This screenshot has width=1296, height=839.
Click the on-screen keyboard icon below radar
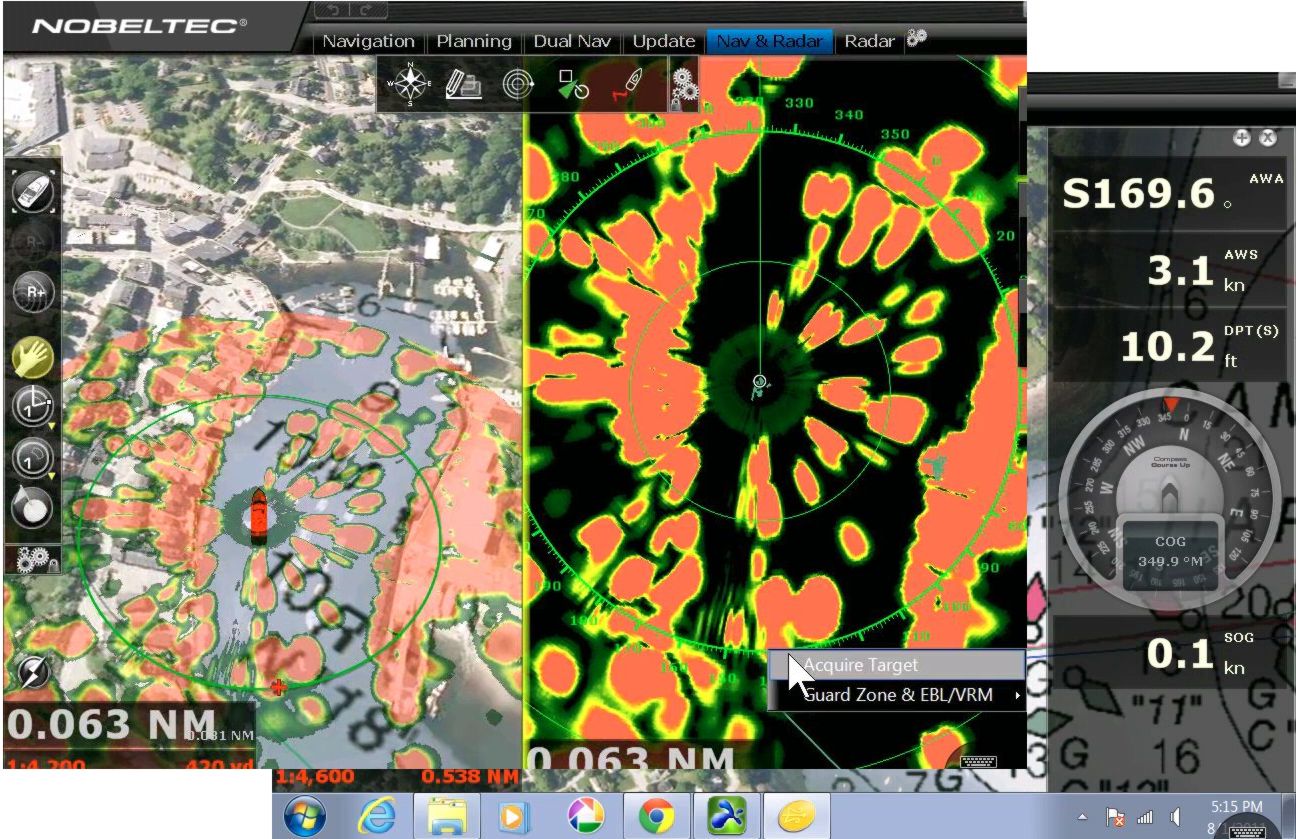tap(978, 762)
